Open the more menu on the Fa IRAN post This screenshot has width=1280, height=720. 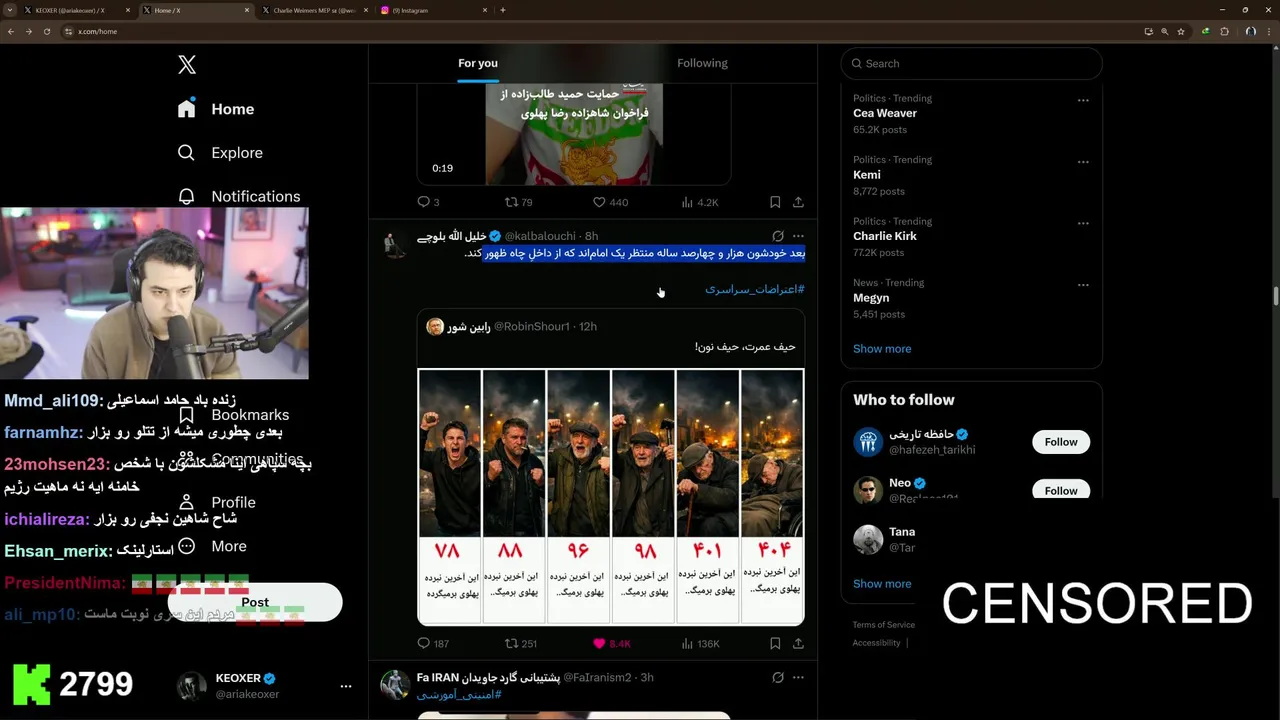coord(798,677)
